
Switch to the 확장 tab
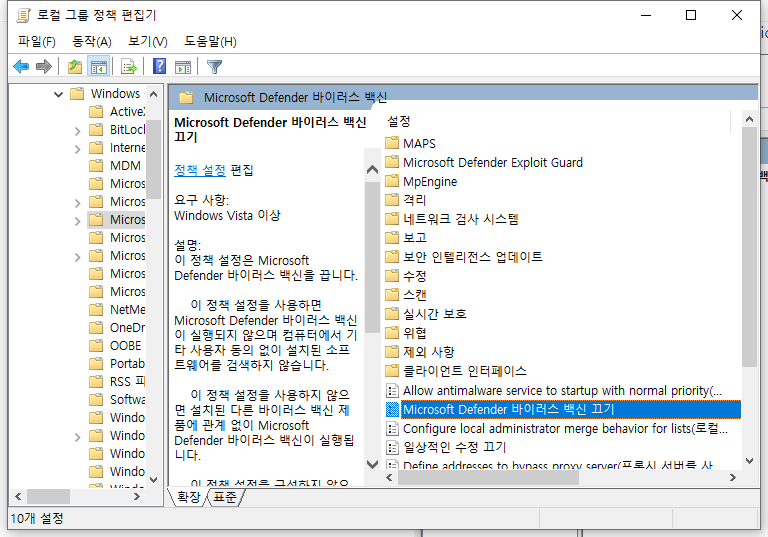189,497
